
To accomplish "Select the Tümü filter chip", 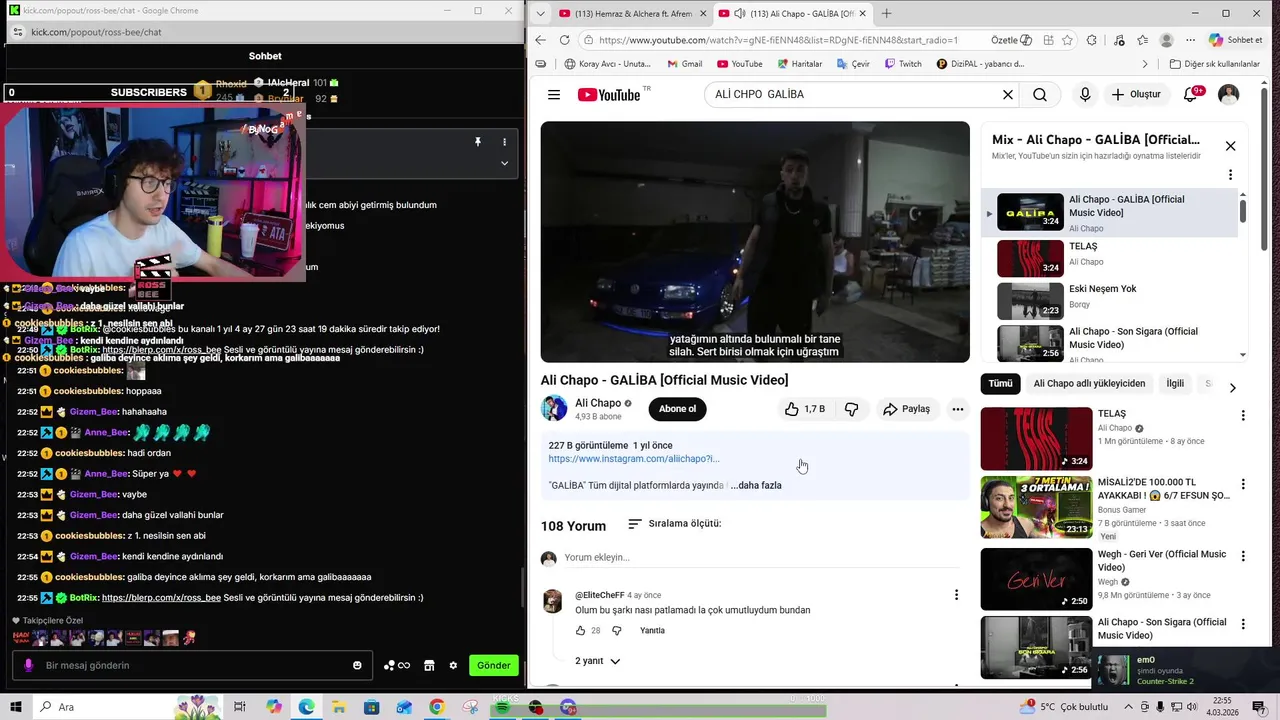I will 1000,383.
